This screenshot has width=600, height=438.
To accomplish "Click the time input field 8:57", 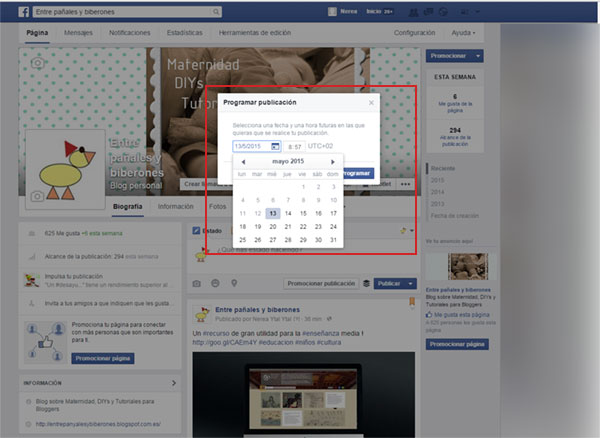I will (x=294, y=146).
